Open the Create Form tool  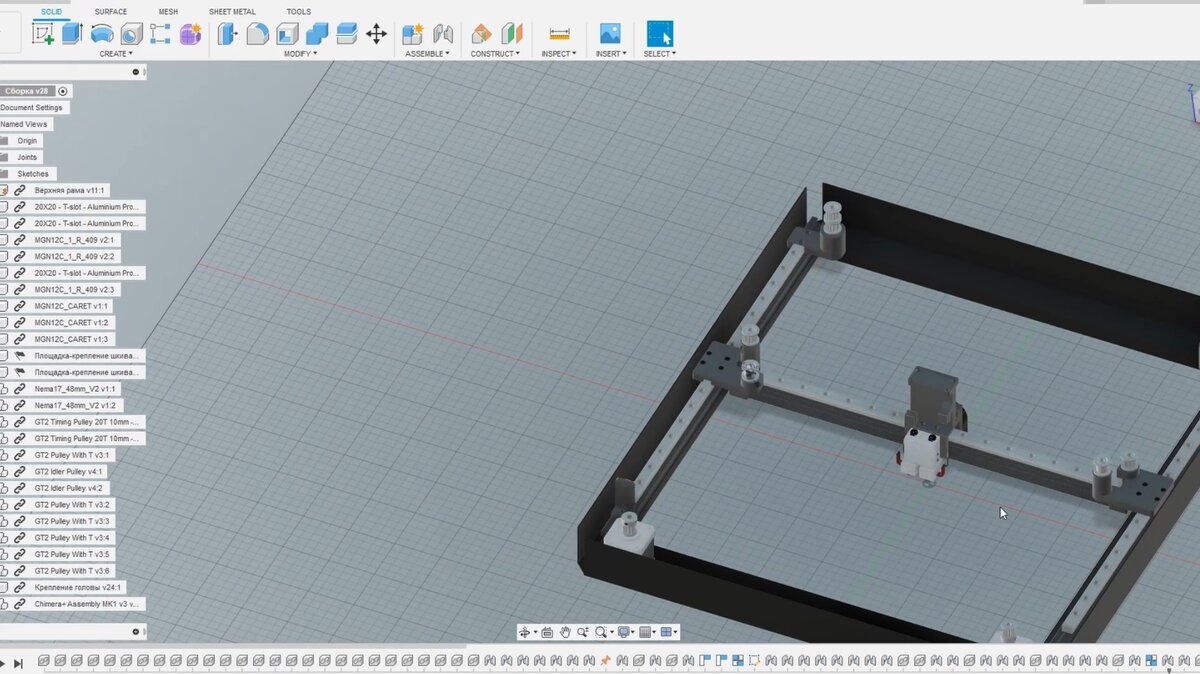pyautogui.click(x=190, y=34)
